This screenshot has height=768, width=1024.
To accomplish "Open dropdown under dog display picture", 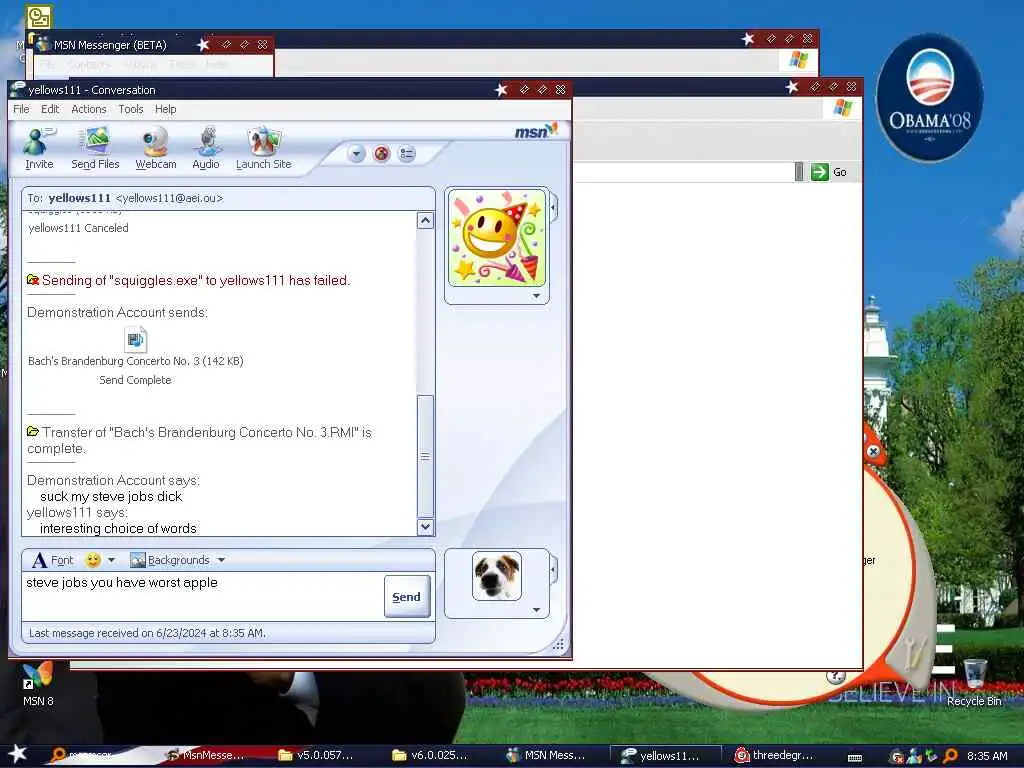I will point(536,610).
